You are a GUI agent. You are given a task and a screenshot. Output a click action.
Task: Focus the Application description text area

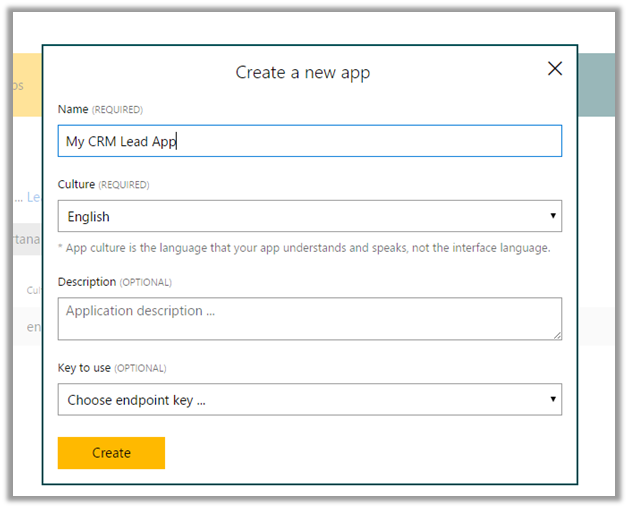tap(310, 318)
